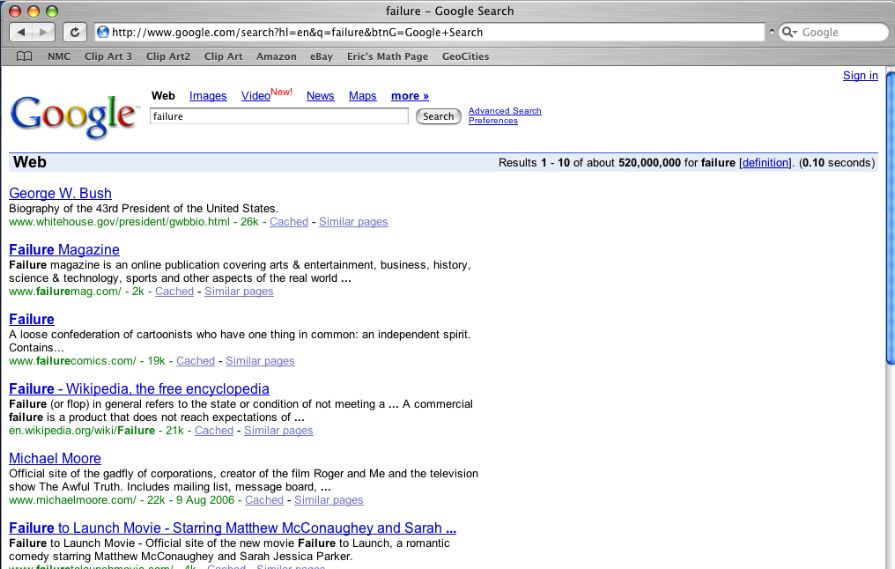Open Clip Art2 bookmark
The image size is (895, 569).
(x=168, y=57)
